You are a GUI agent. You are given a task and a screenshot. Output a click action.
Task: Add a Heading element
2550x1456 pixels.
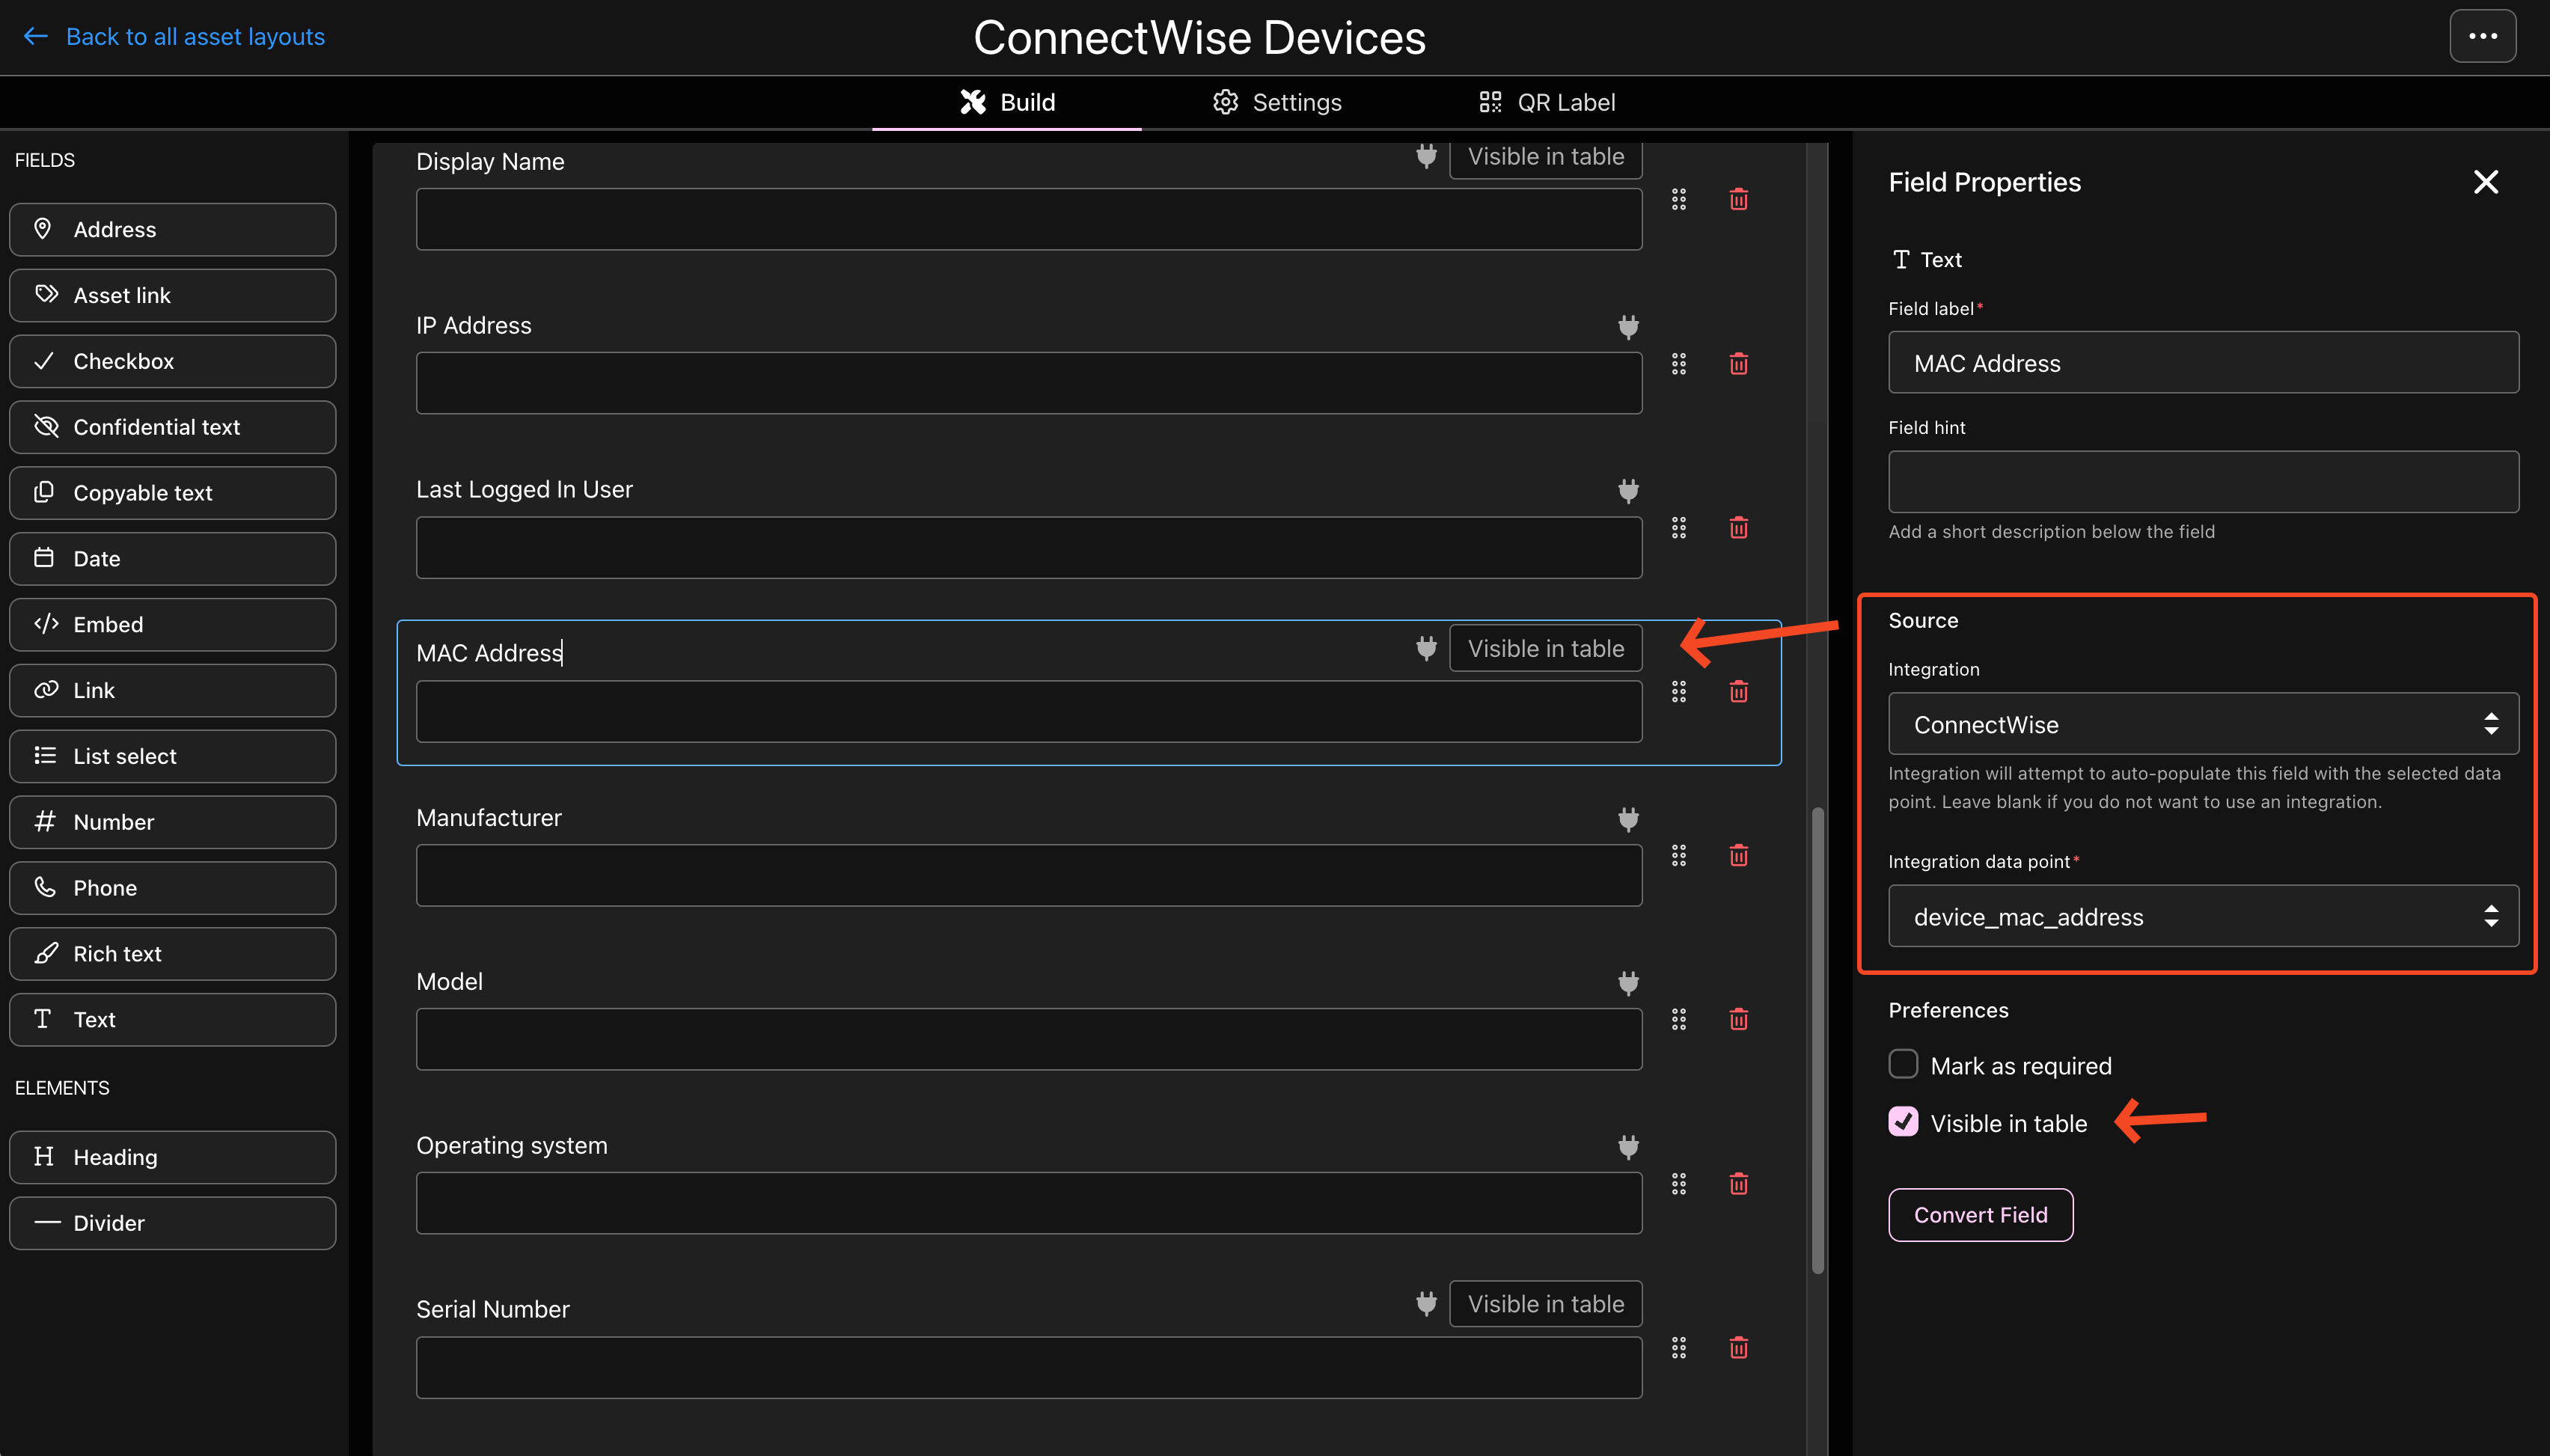coord(173,1157)
